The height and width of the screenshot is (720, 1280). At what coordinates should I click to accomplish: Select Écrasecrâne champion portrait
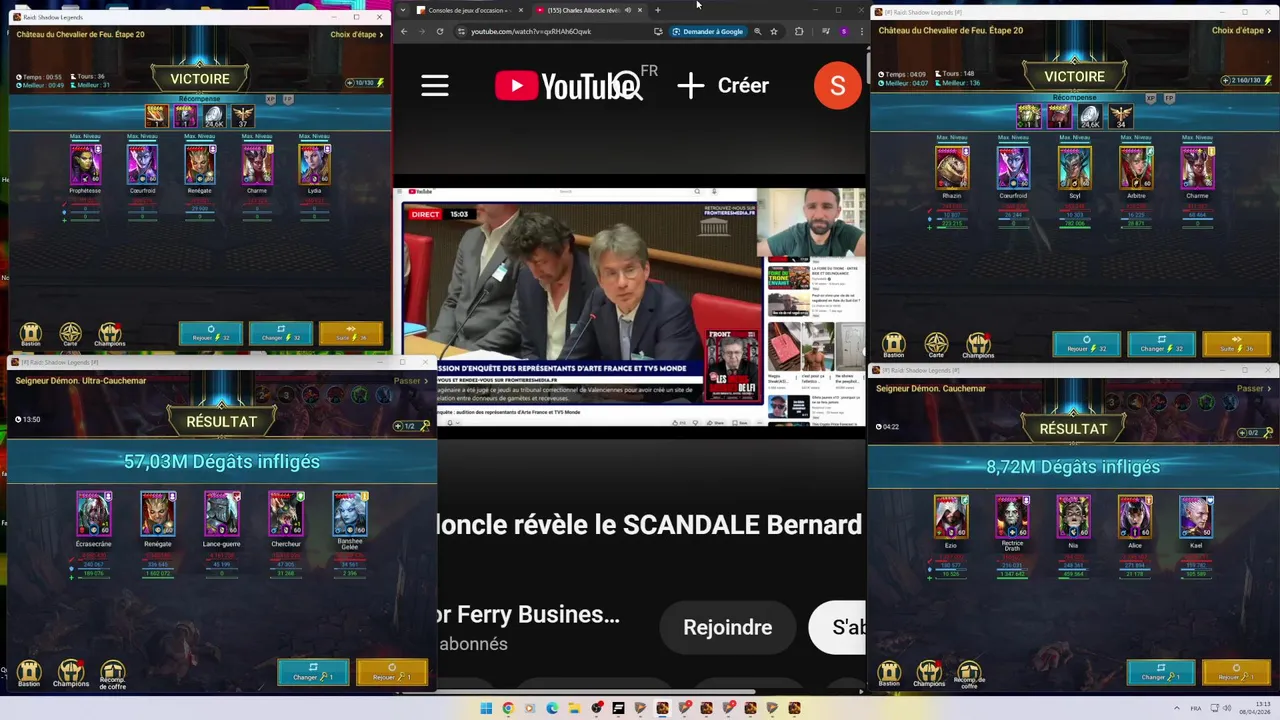[x=94, y=514]
